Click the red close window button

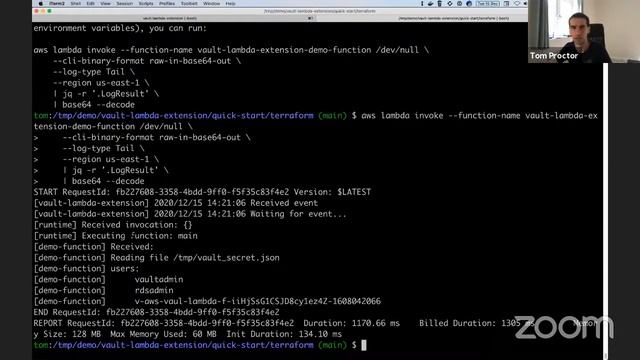click(x=37, y=11)
